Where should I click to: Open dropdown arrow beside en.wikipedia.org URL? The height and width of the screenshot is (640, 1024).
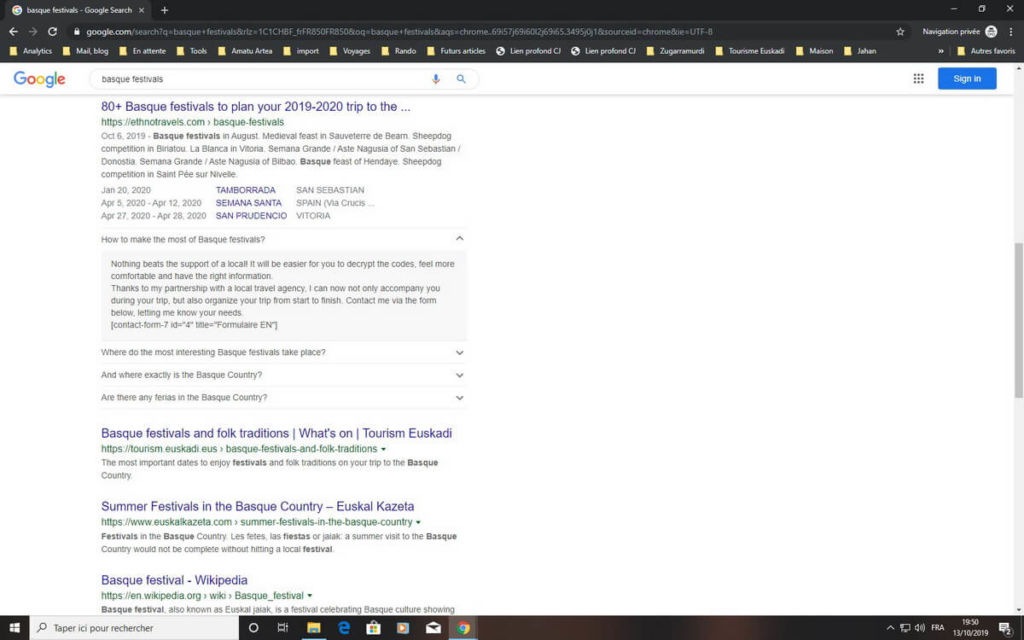coord(310,596)
